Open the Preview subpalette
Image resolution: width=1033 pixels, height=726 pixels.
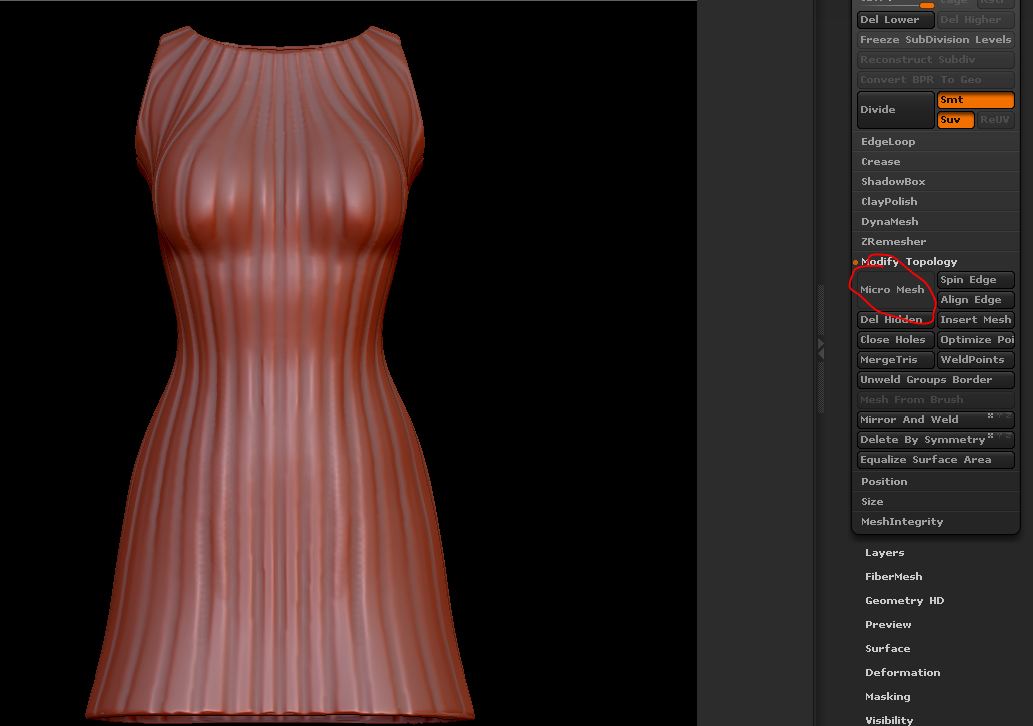click(x=888, y=625)
